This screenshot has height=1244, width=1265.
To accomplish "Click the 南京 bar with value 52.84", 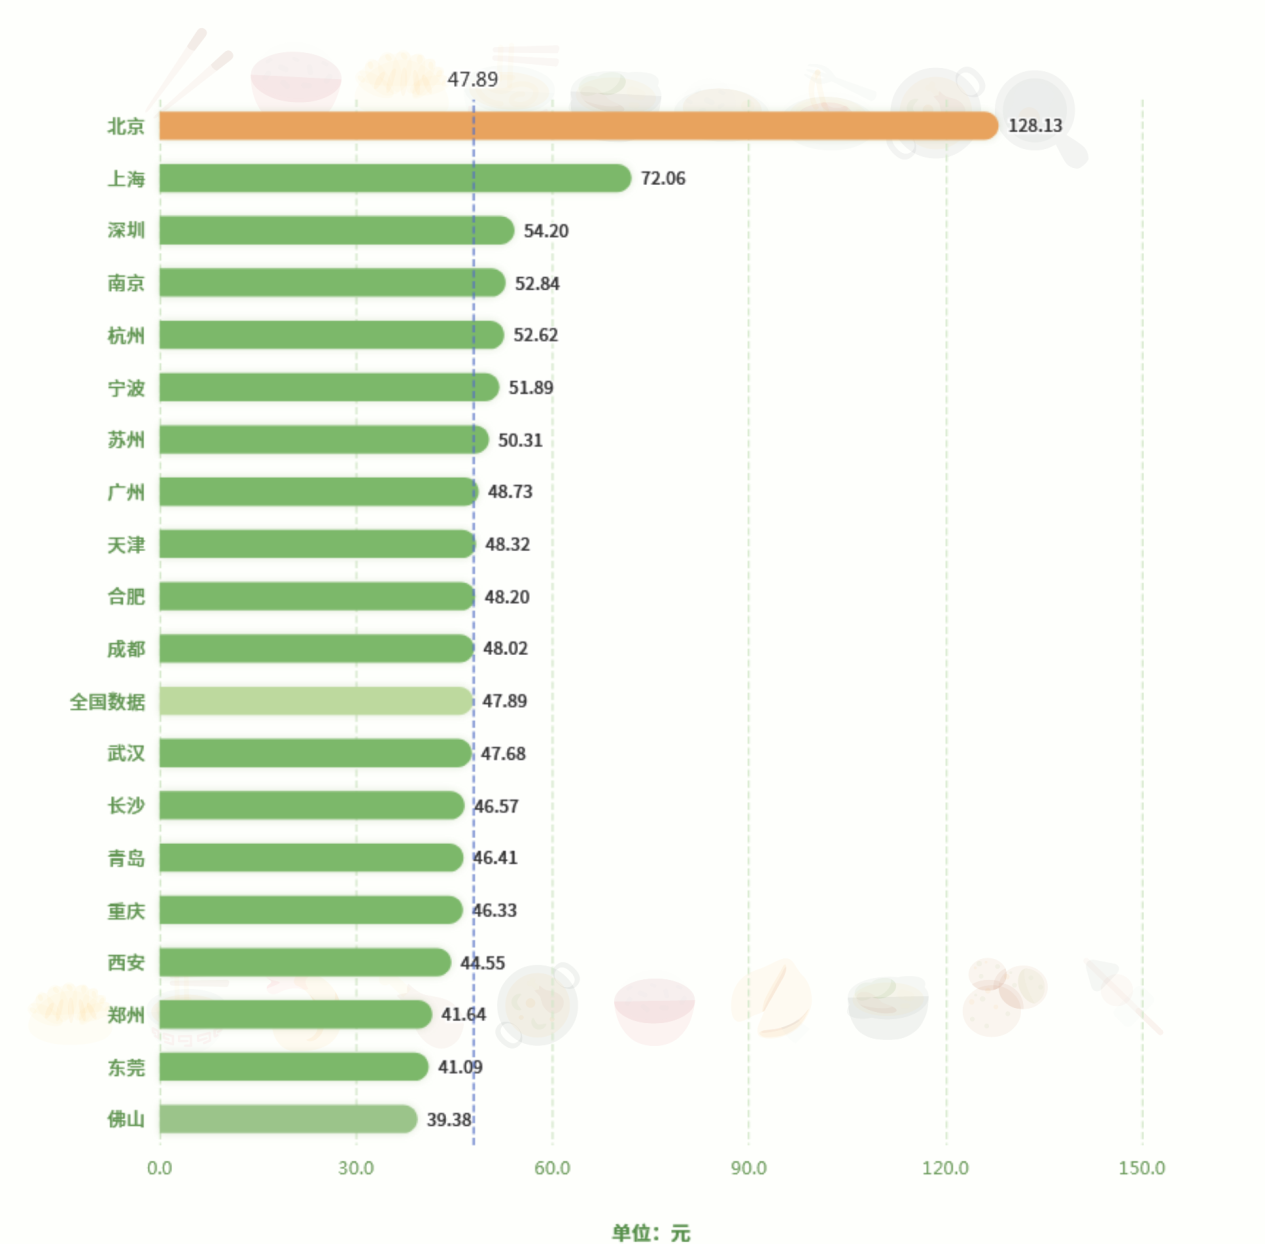I will pyautogui.click(x=332, y=283).
